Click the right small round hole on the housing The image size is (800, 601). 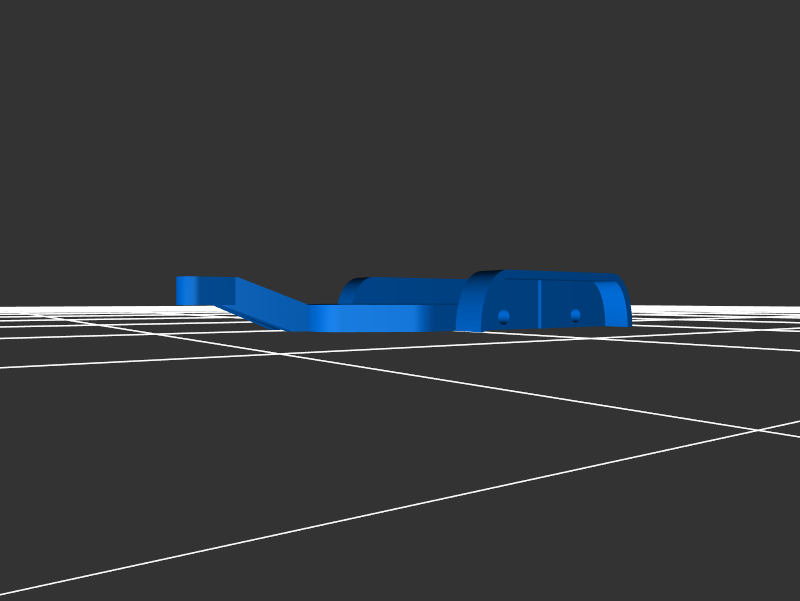575,315
